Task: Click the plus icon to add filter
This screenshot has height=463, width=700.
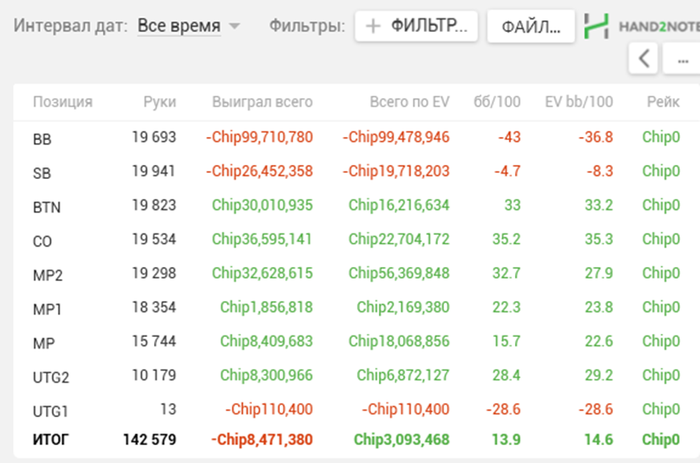Action: coord(373,27)
